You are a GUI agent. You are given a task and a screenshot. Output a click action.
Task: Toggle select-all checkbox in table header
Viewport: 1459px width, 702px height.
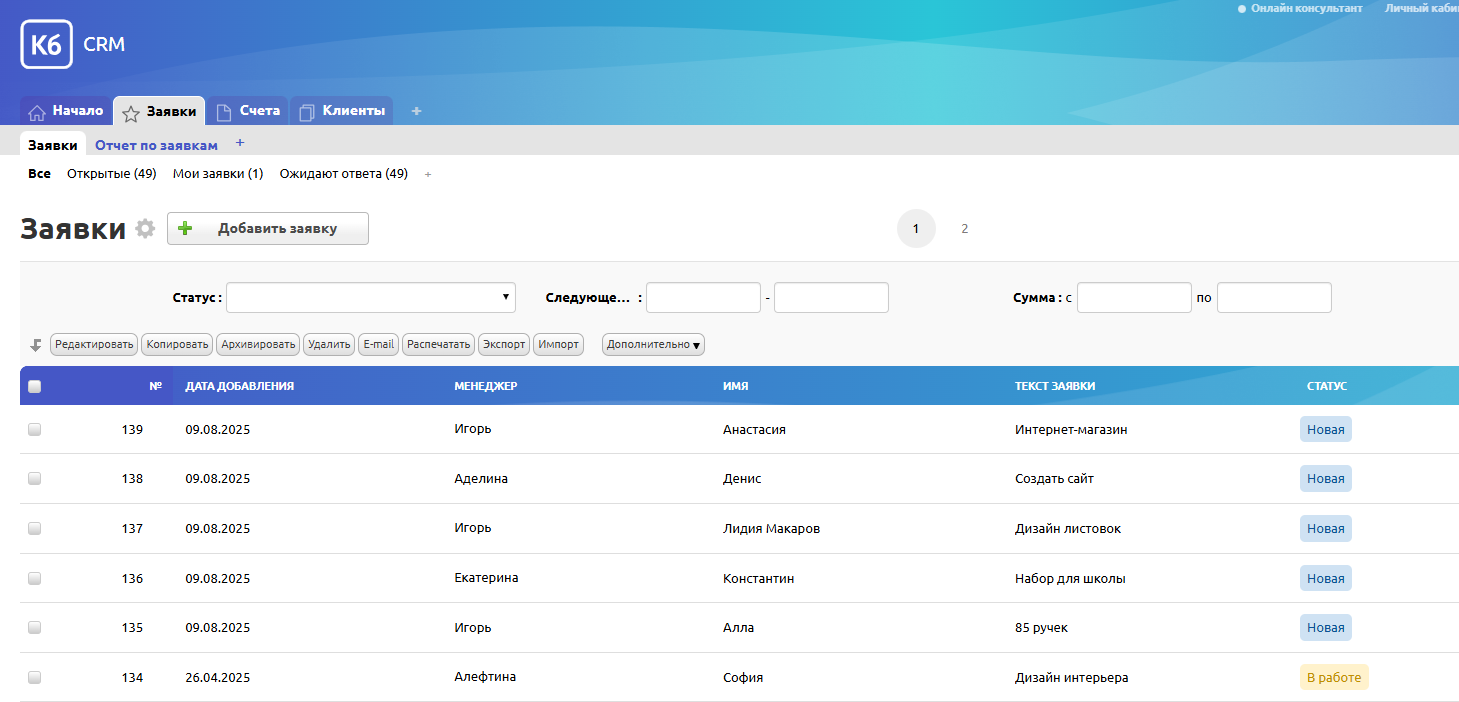click(x=35, y=387)
